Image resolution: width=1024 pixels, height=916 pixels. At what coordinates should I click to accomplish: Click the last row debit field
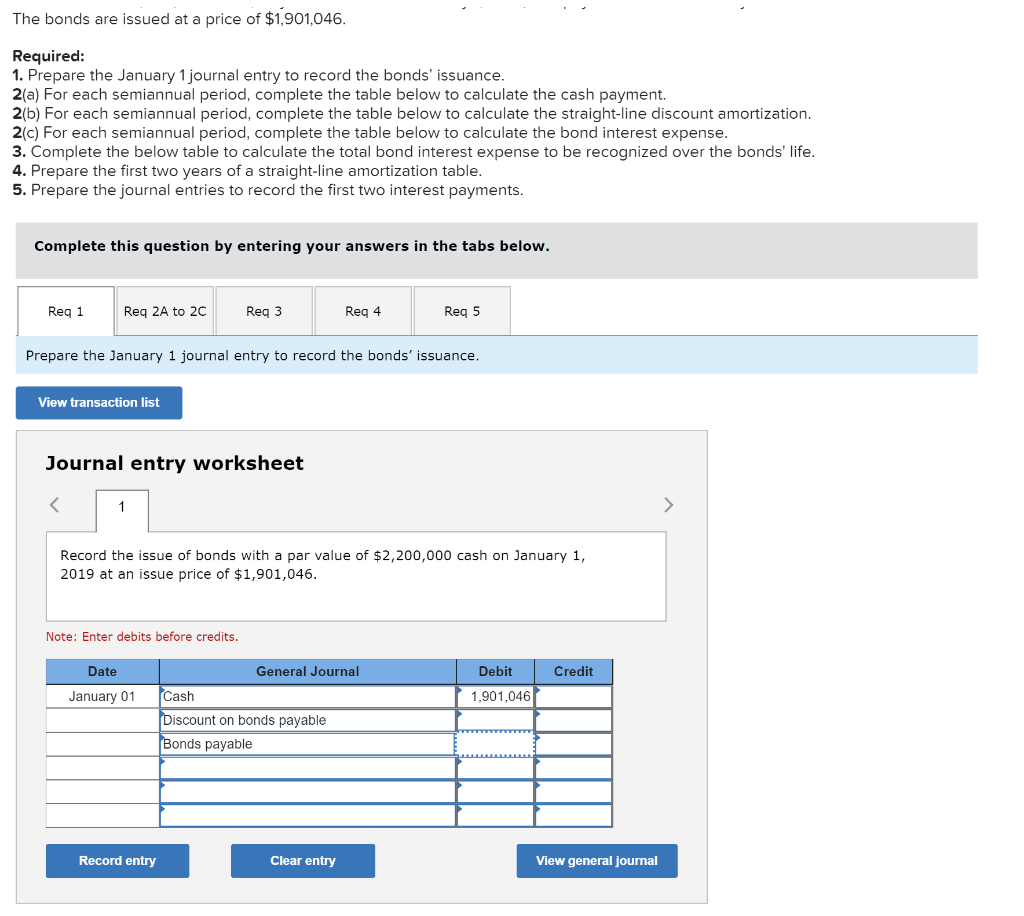point(496,816)
